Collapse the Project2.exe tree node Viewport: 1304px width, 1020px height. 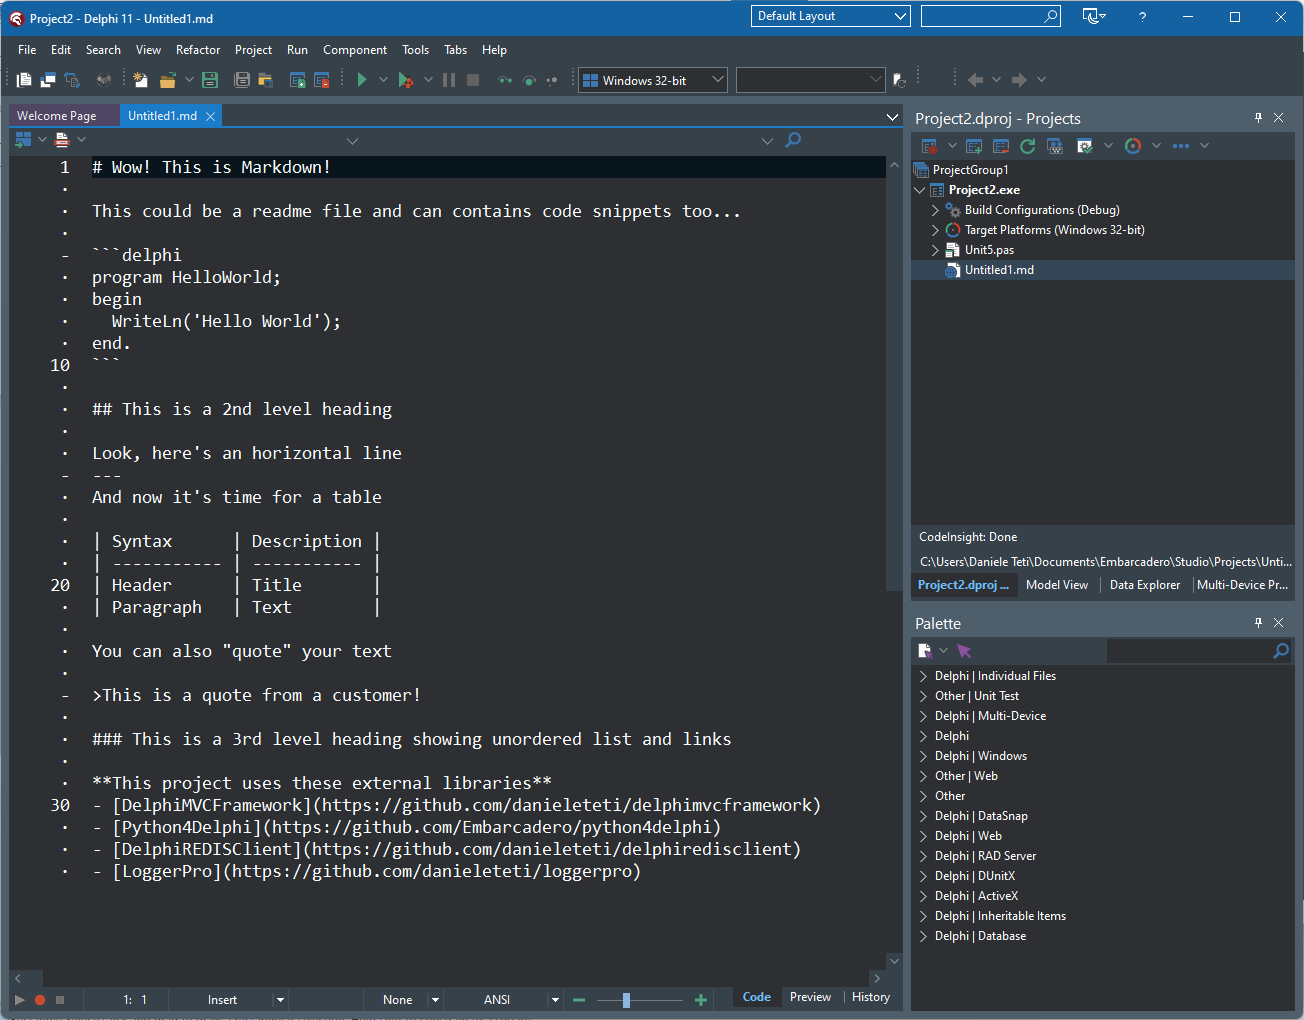(x=920, y=190)
